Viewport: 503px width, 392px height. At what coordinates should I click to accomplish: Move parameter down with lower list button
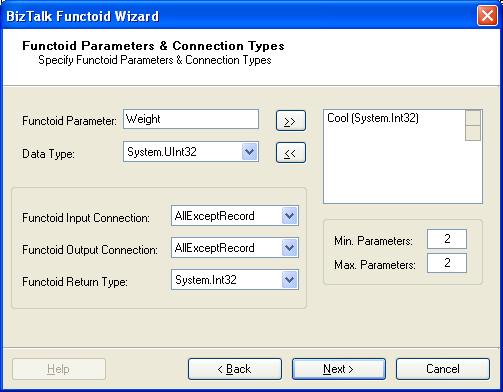point(473,133)
